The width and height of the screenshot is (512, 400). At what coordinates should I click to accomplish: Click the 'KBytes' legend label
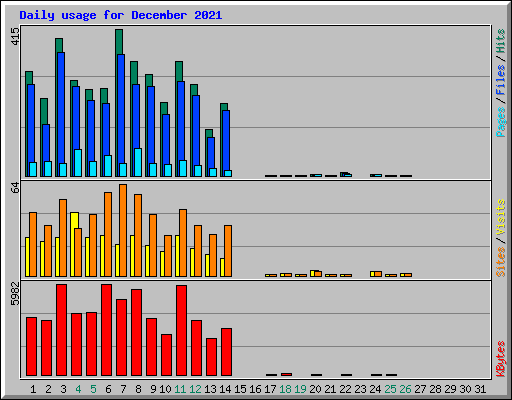coord(500,359)
